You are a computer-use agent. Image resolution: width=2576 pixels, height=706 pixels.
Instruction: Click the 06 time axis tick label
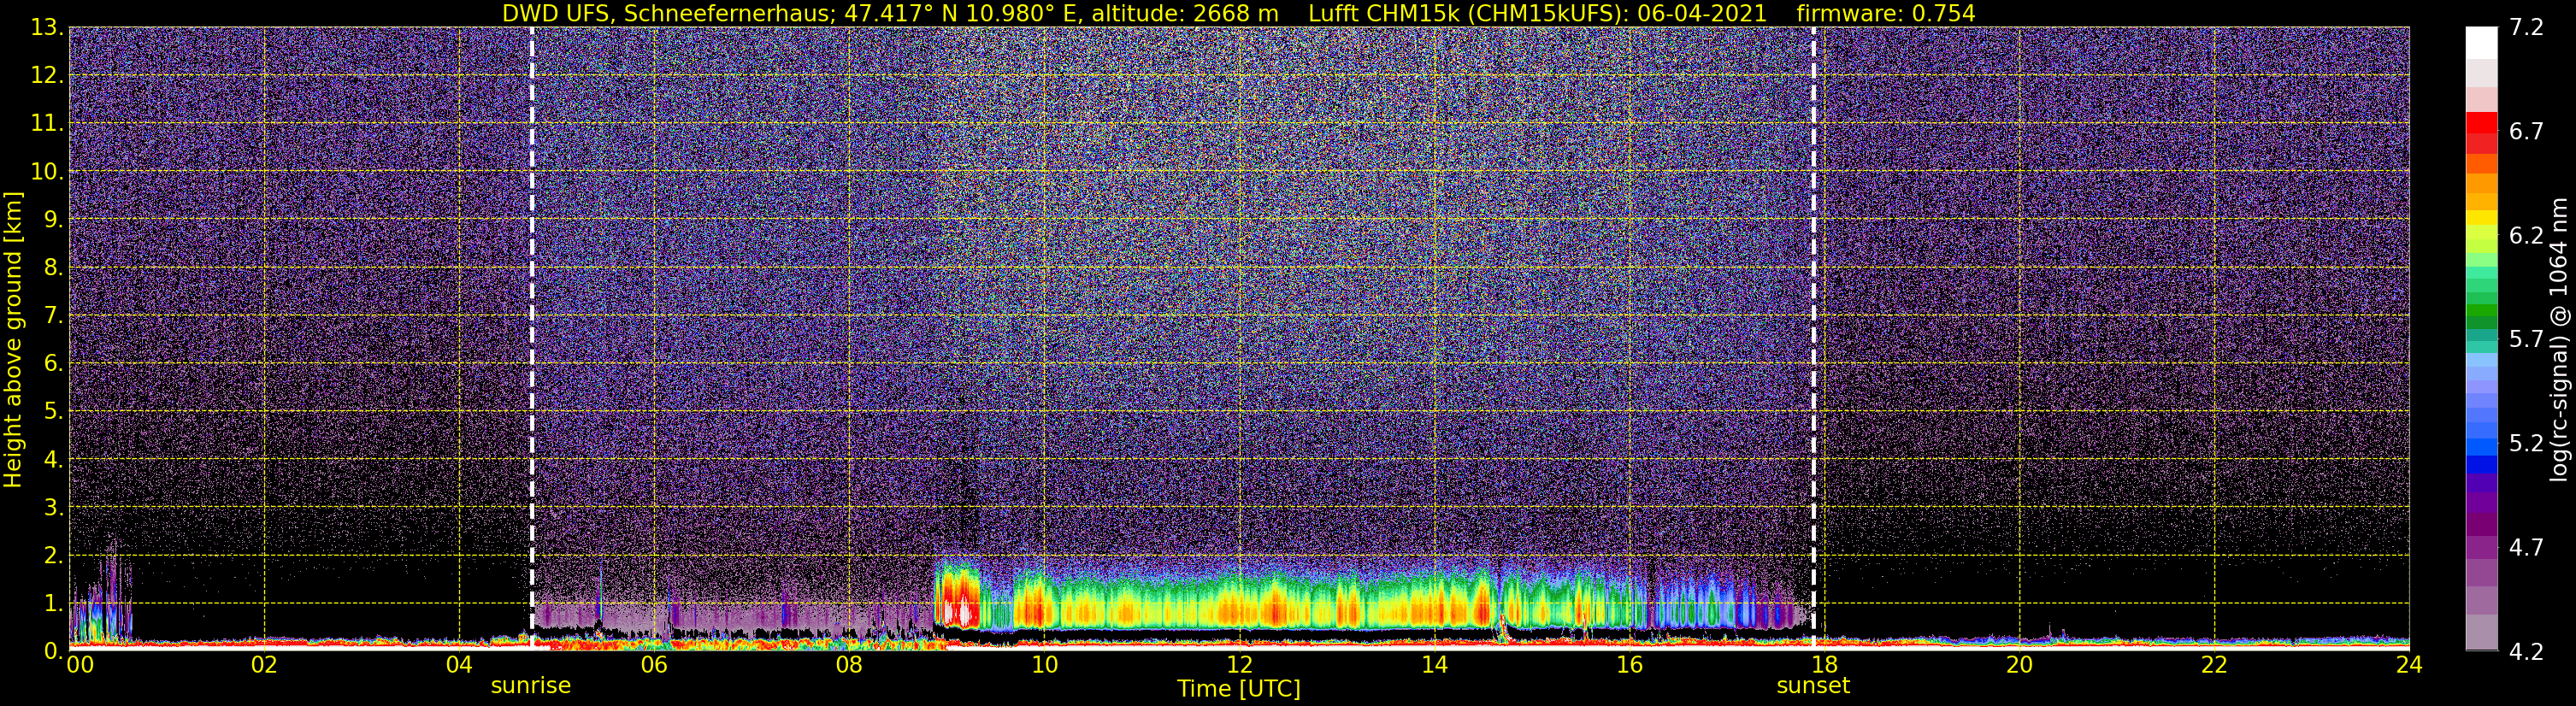click(654, 665)
